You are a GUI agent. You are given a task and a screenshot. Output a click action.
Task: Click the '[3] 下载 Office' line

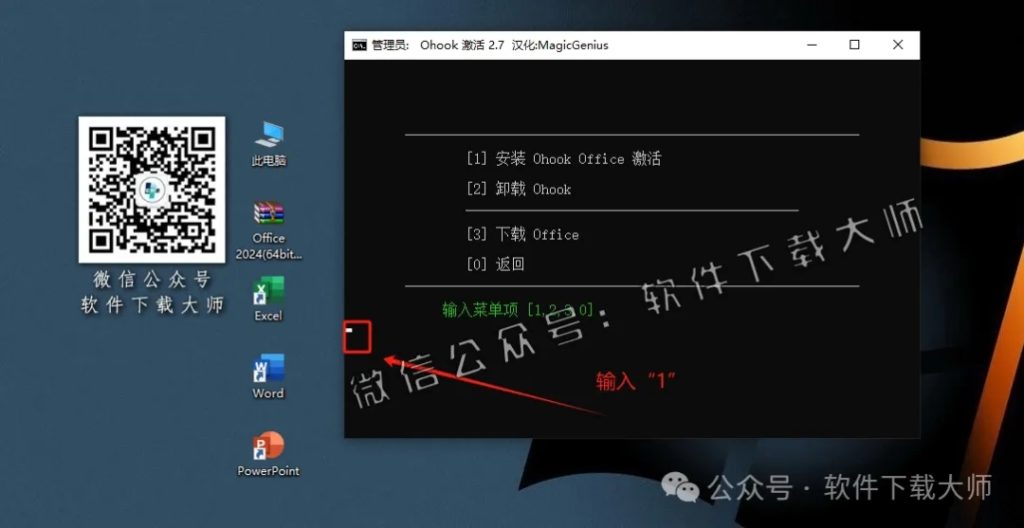pyautogui.click(x=522, y=235)
